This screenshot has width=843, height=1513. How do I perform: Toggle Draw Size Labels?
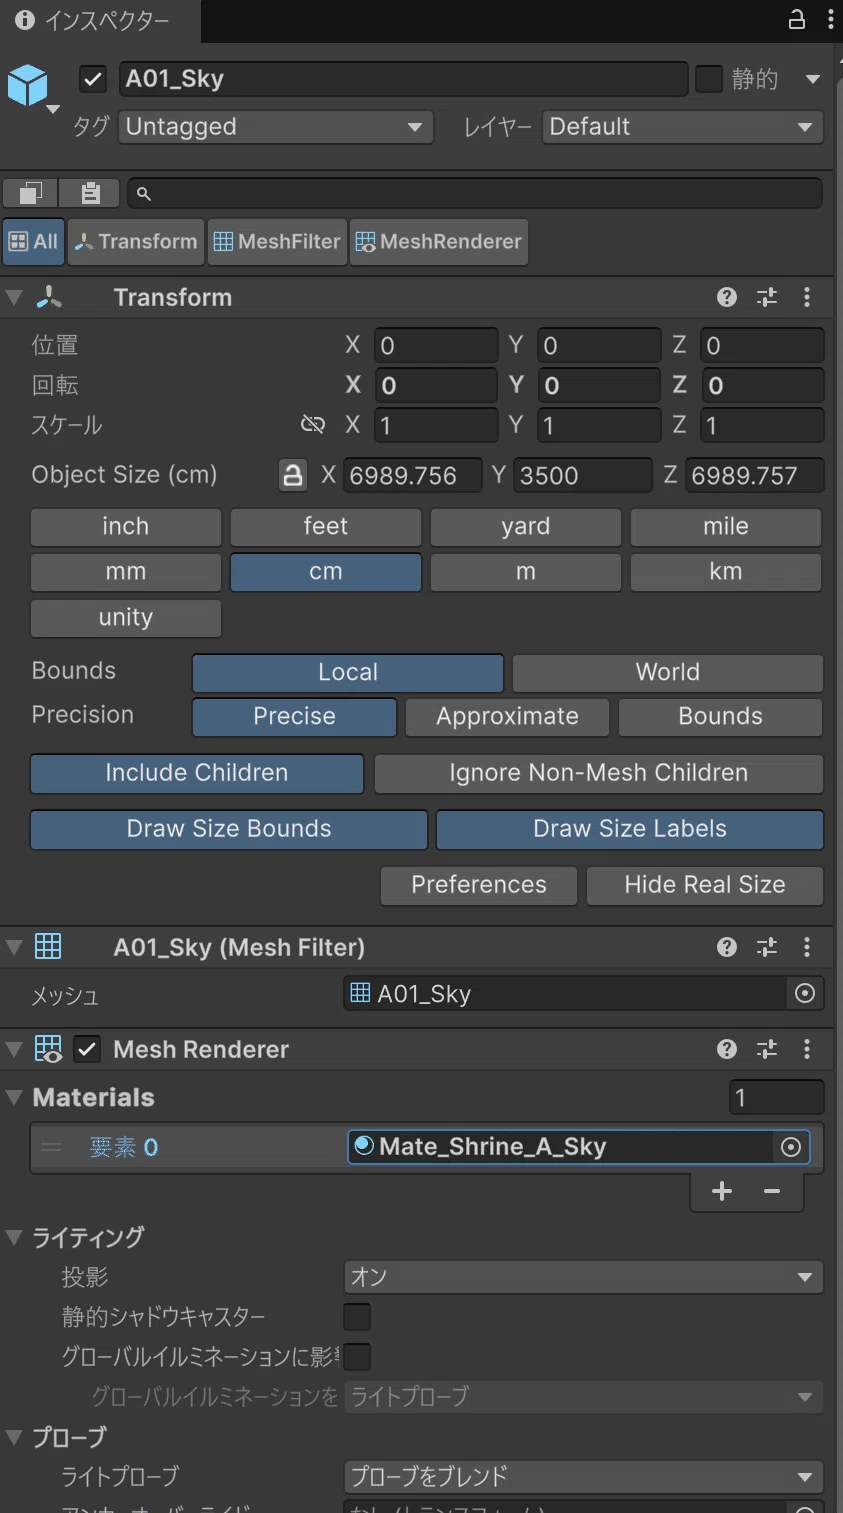point(630,829)
